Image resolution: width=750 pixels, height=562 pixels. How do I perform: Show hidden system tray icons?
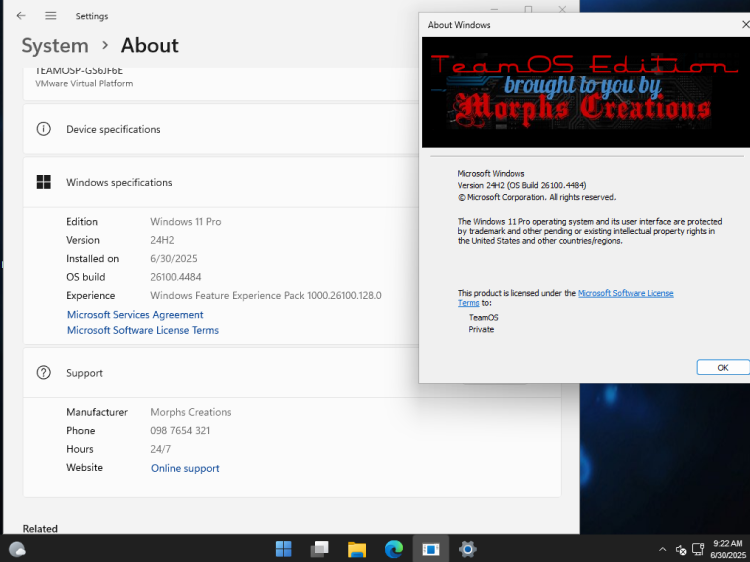(662, 550)
